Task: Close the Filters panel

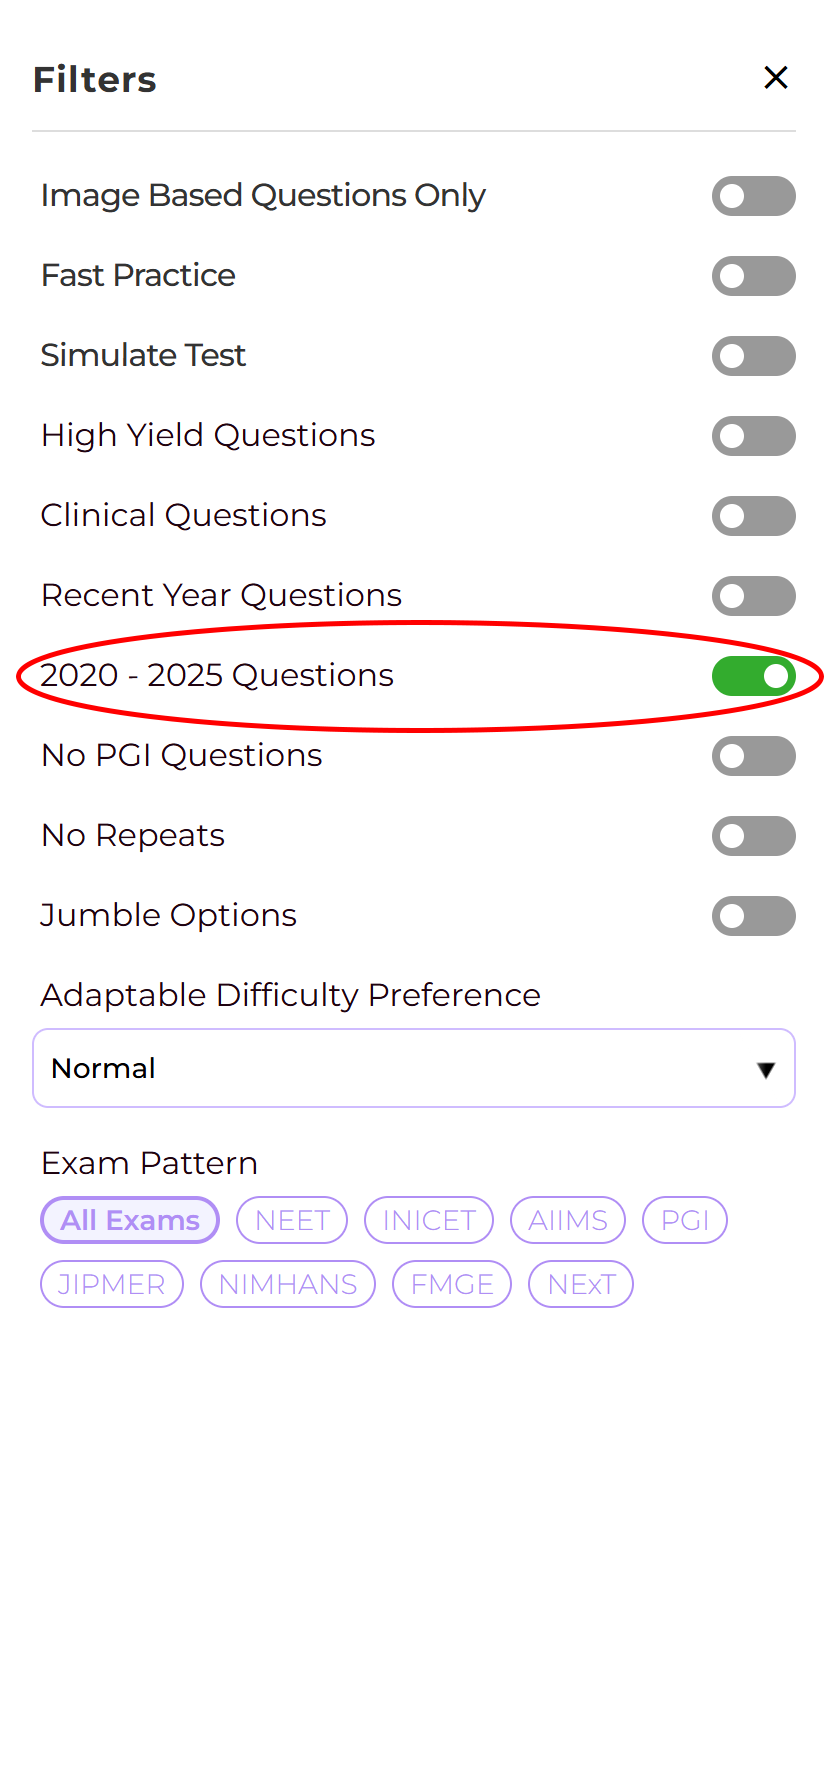Action: click(x=775, y=77)
